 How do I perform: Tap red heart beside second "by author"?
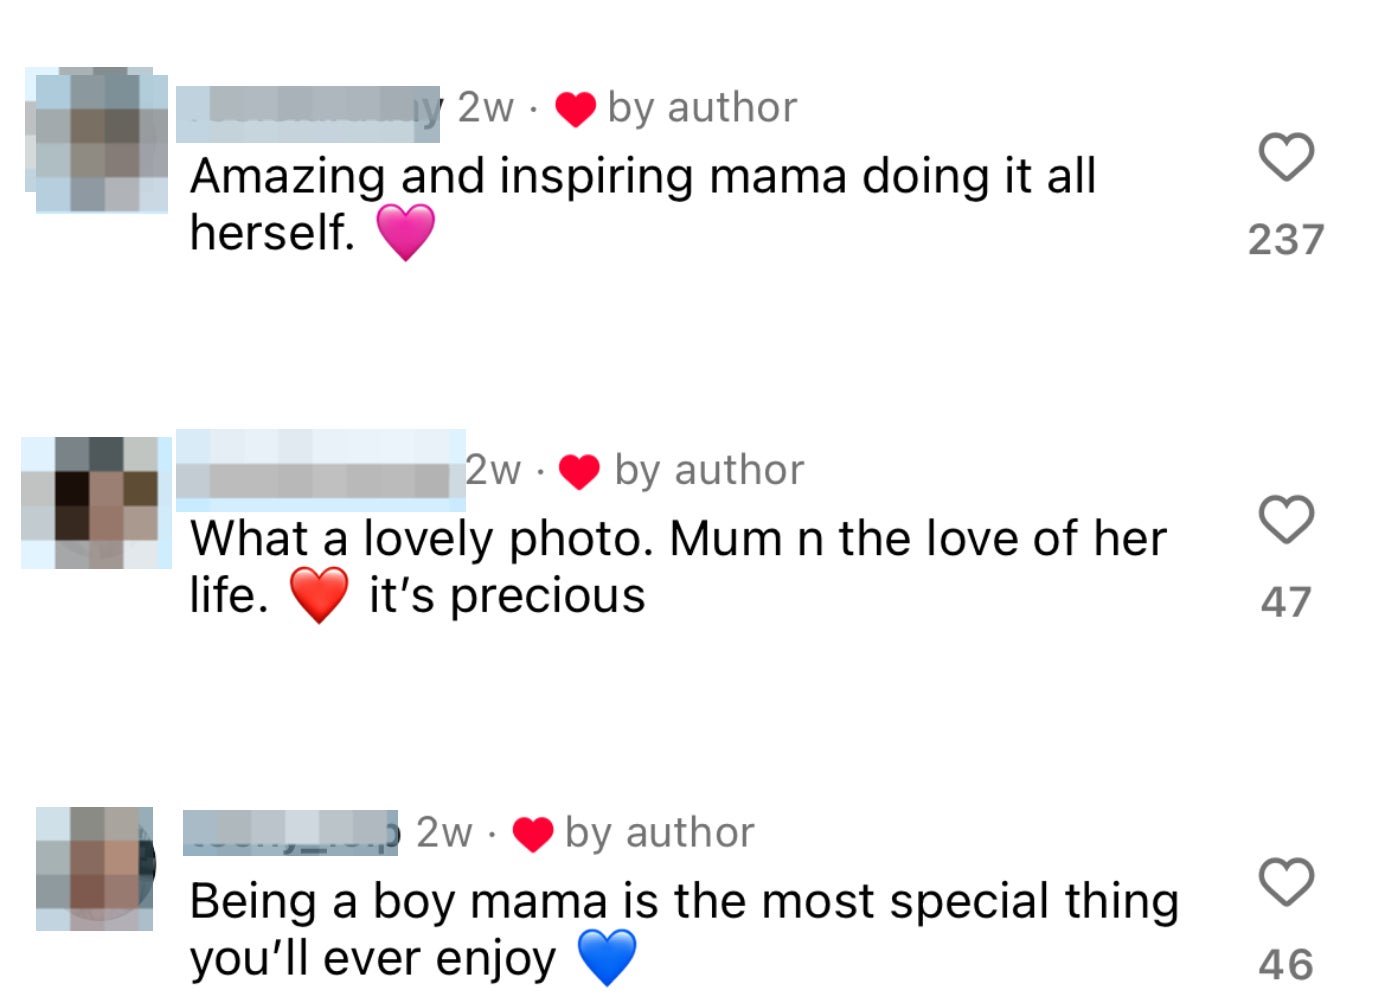579,471
